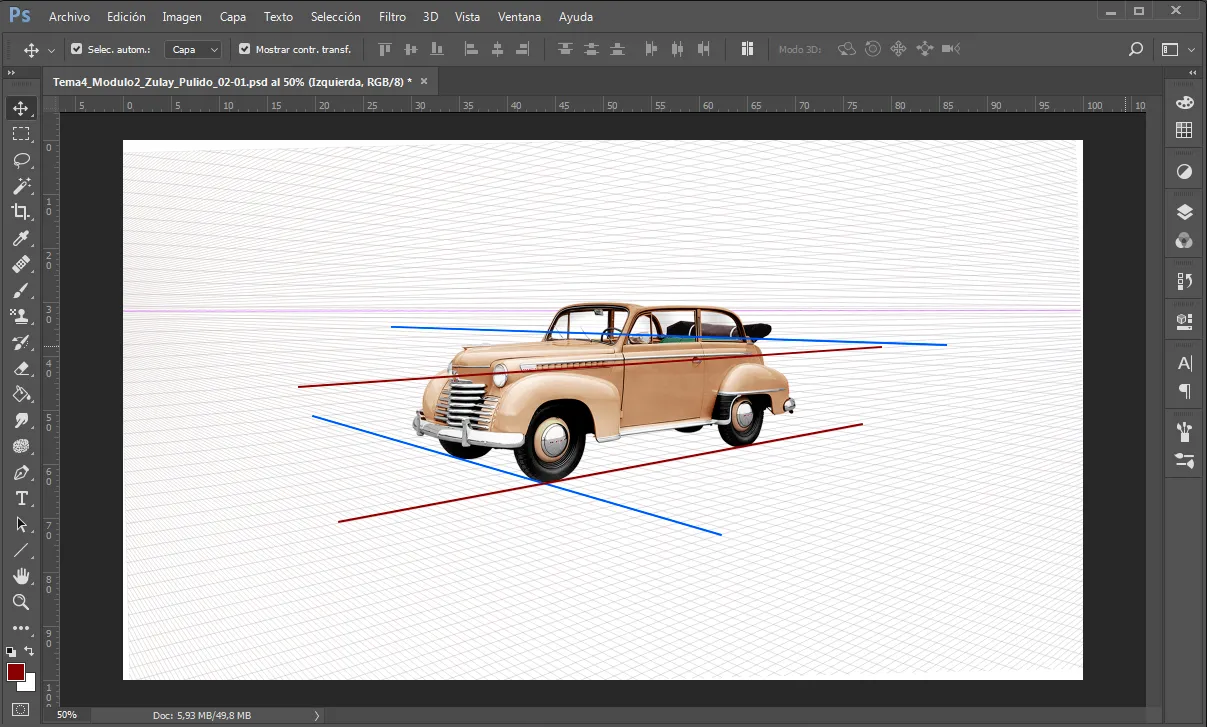Select the Eyedropper tool
Screen dimensions: 1207x727
point(21,238)
